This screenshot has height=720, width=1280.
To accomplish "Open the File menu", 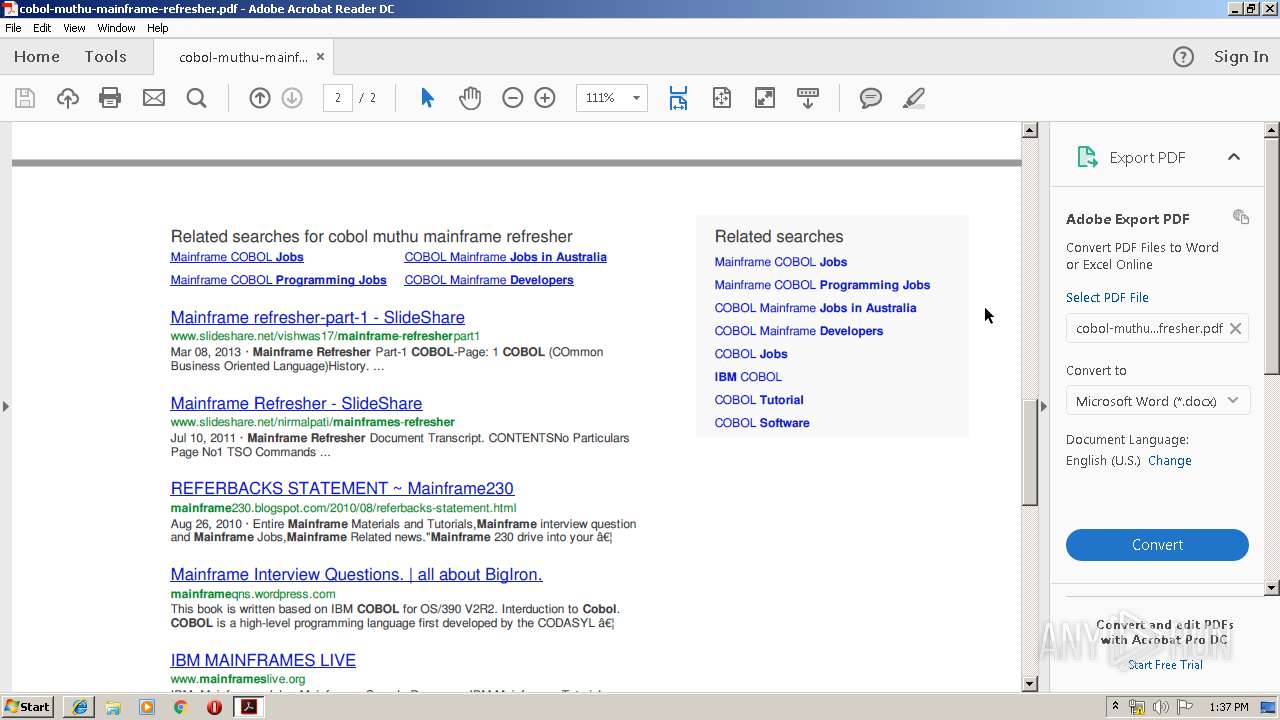I will (13, 28).
